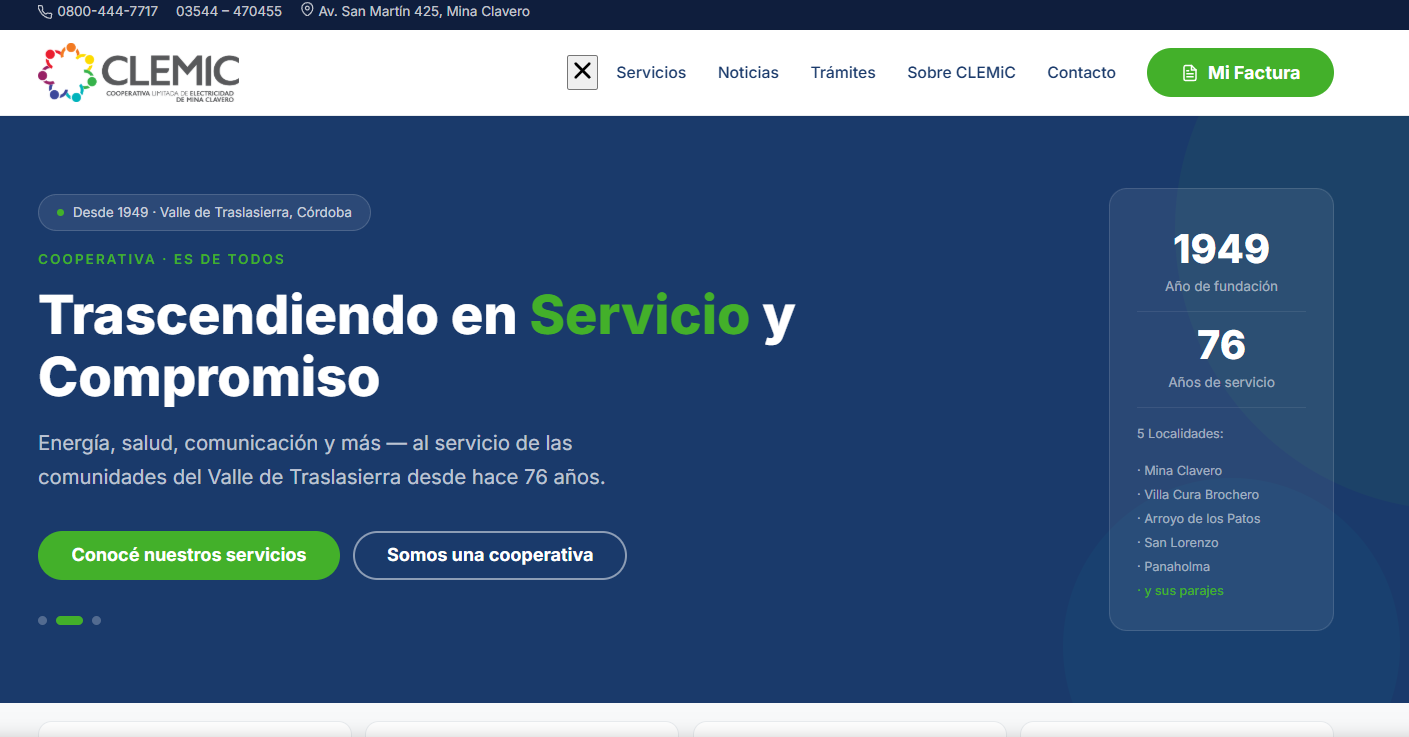Viewport: 1409px width, 737px height.
Task: Click Mina Clavero in localities list
Action: pos(1183,470)
